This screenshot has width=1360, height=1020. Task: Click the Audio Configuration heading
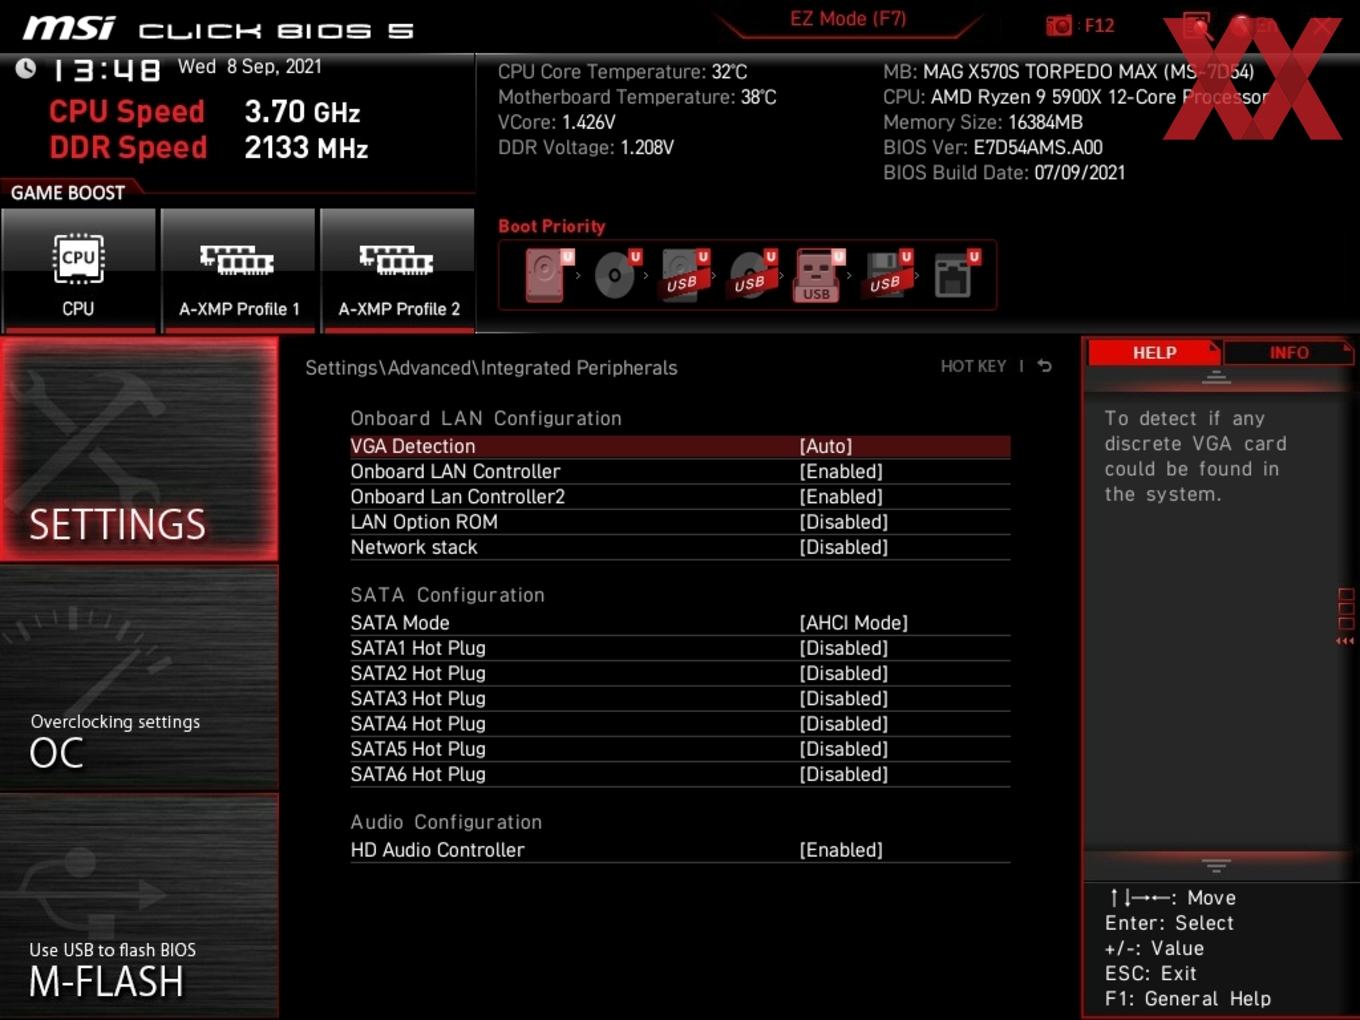(x=446, y=822)
